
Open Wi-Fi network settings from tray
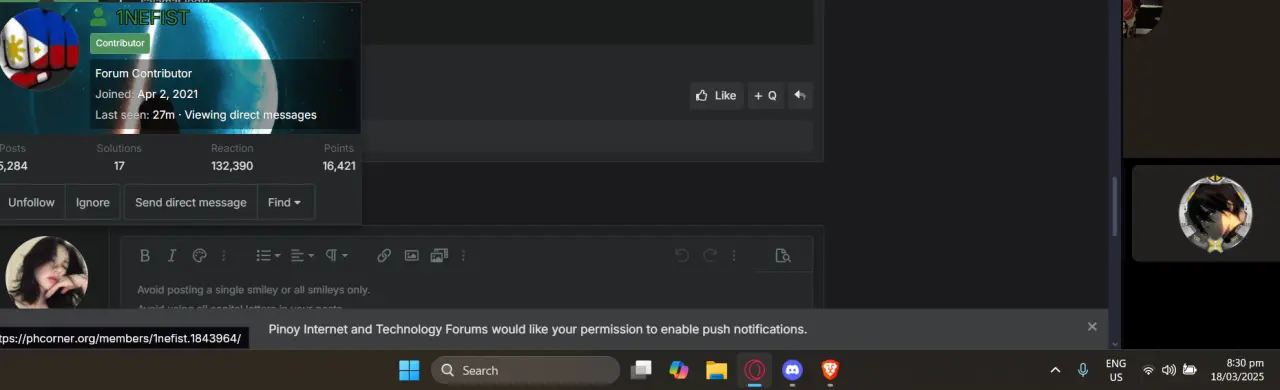click(1148, 370)
